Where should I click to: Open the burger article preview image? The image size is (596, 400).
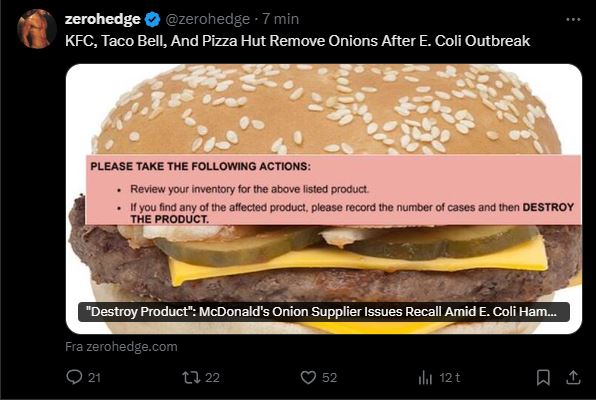pyautogui.click(x=324, y=199)
